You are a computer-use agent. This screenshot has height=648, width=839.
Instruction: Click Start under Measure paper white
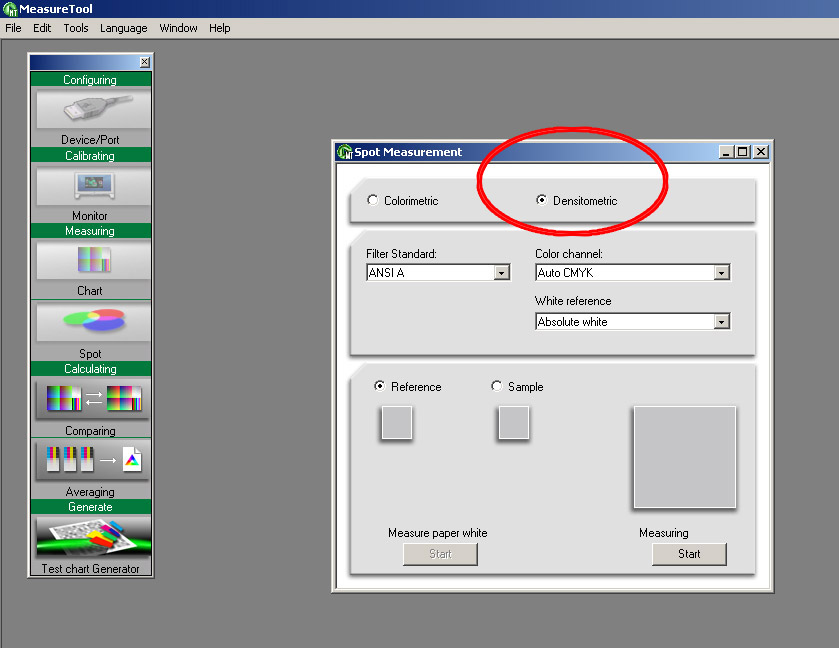(x=440, y=554)
